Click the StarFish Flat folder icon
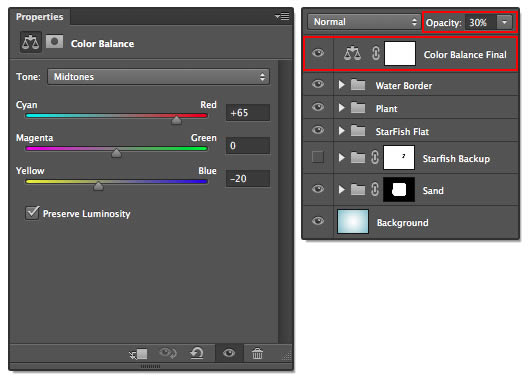Screen dimensions: 530x380 (x=358, y=130)
